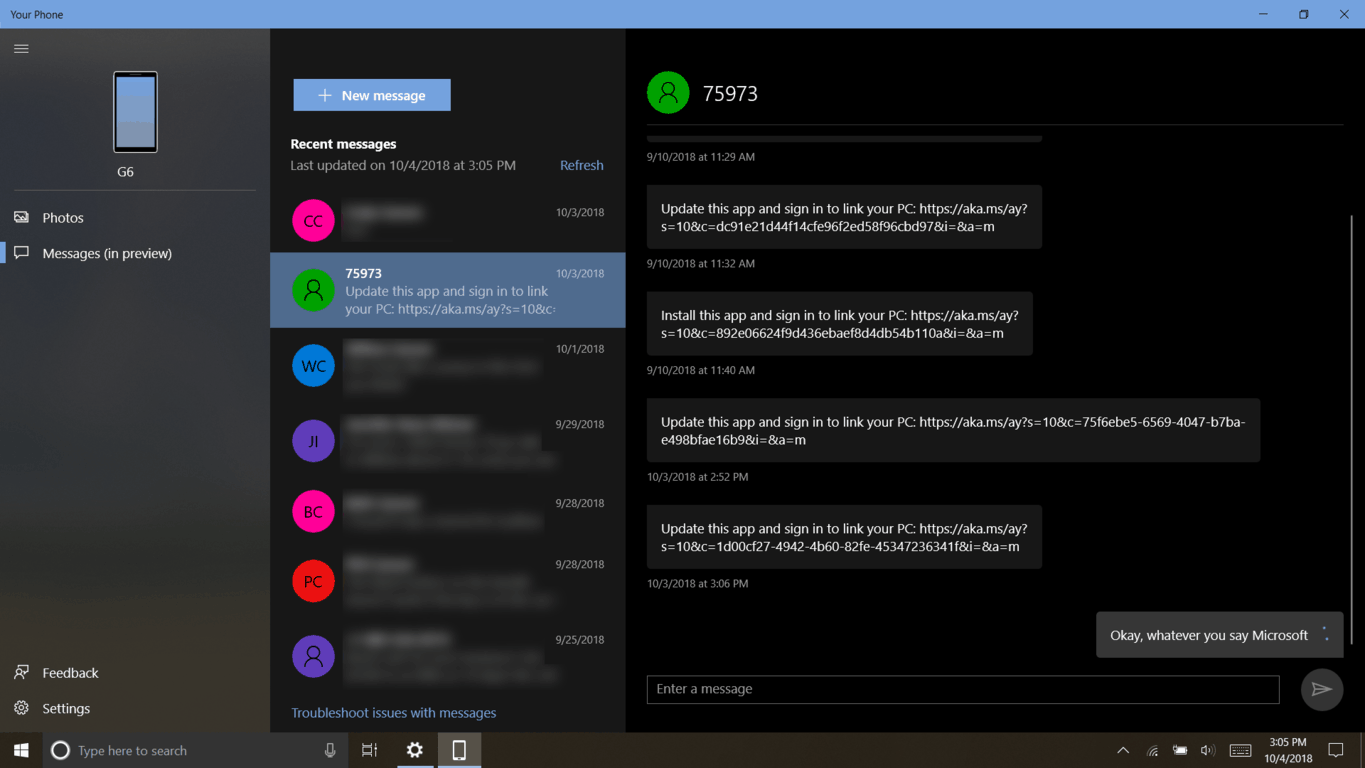The image size is (1365, 768).
Task: Open the Settings app on the taskbar
Action: coord(414,750)
